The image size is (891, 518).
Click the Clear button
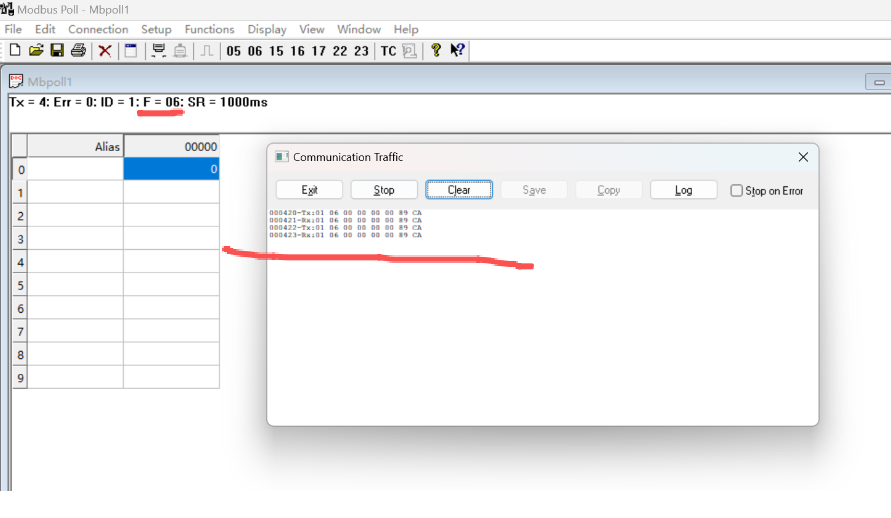(x=459, y=190)
